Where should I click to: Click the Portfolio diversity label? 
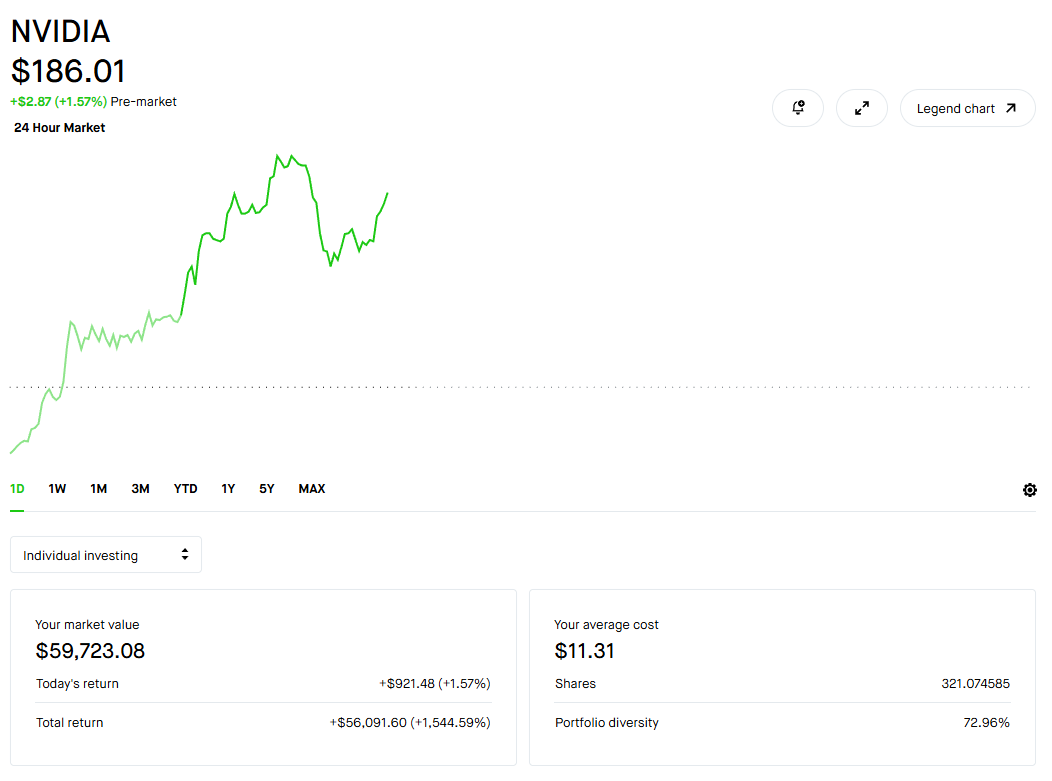coord(607,723)
